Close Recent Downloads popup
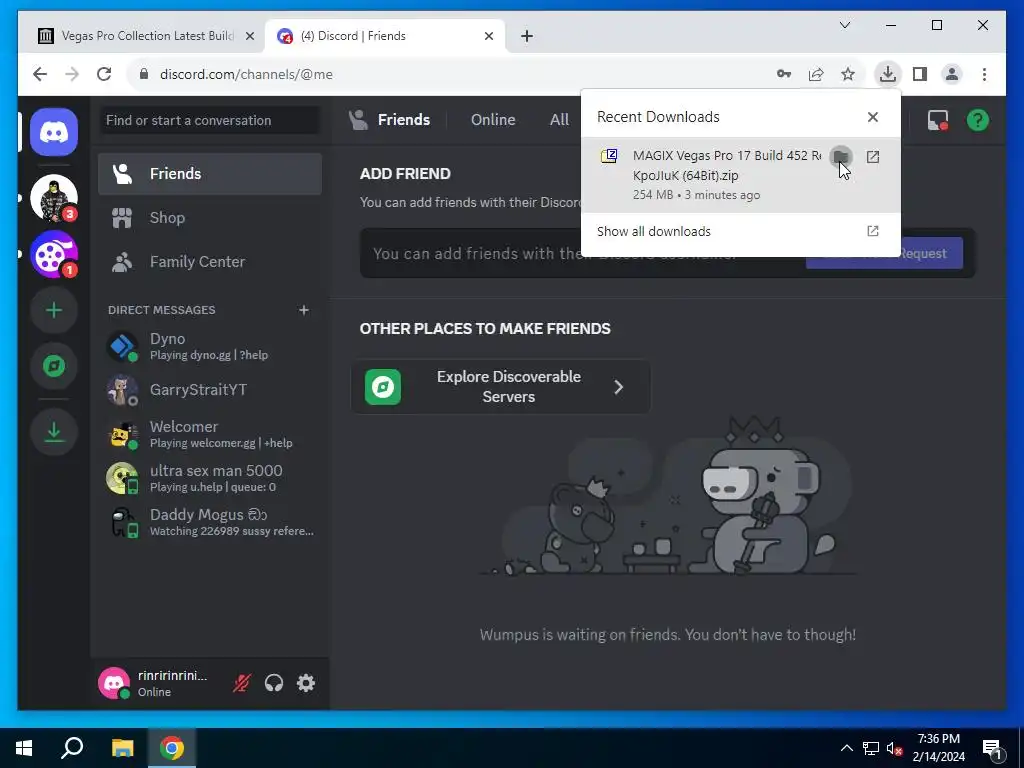Screen dimensions: 1024x768 [x=872, y=117]
